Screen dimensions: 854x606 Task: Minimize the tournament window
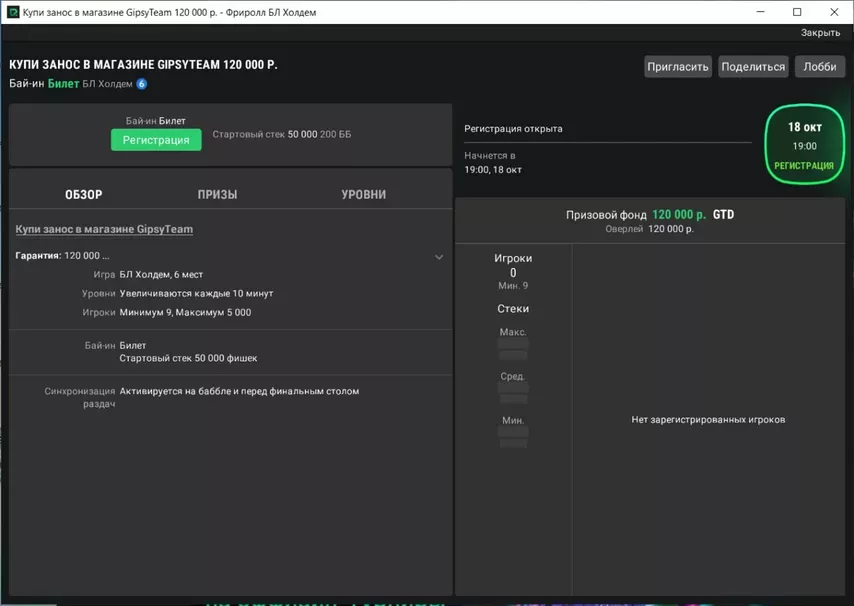[759, 12]
